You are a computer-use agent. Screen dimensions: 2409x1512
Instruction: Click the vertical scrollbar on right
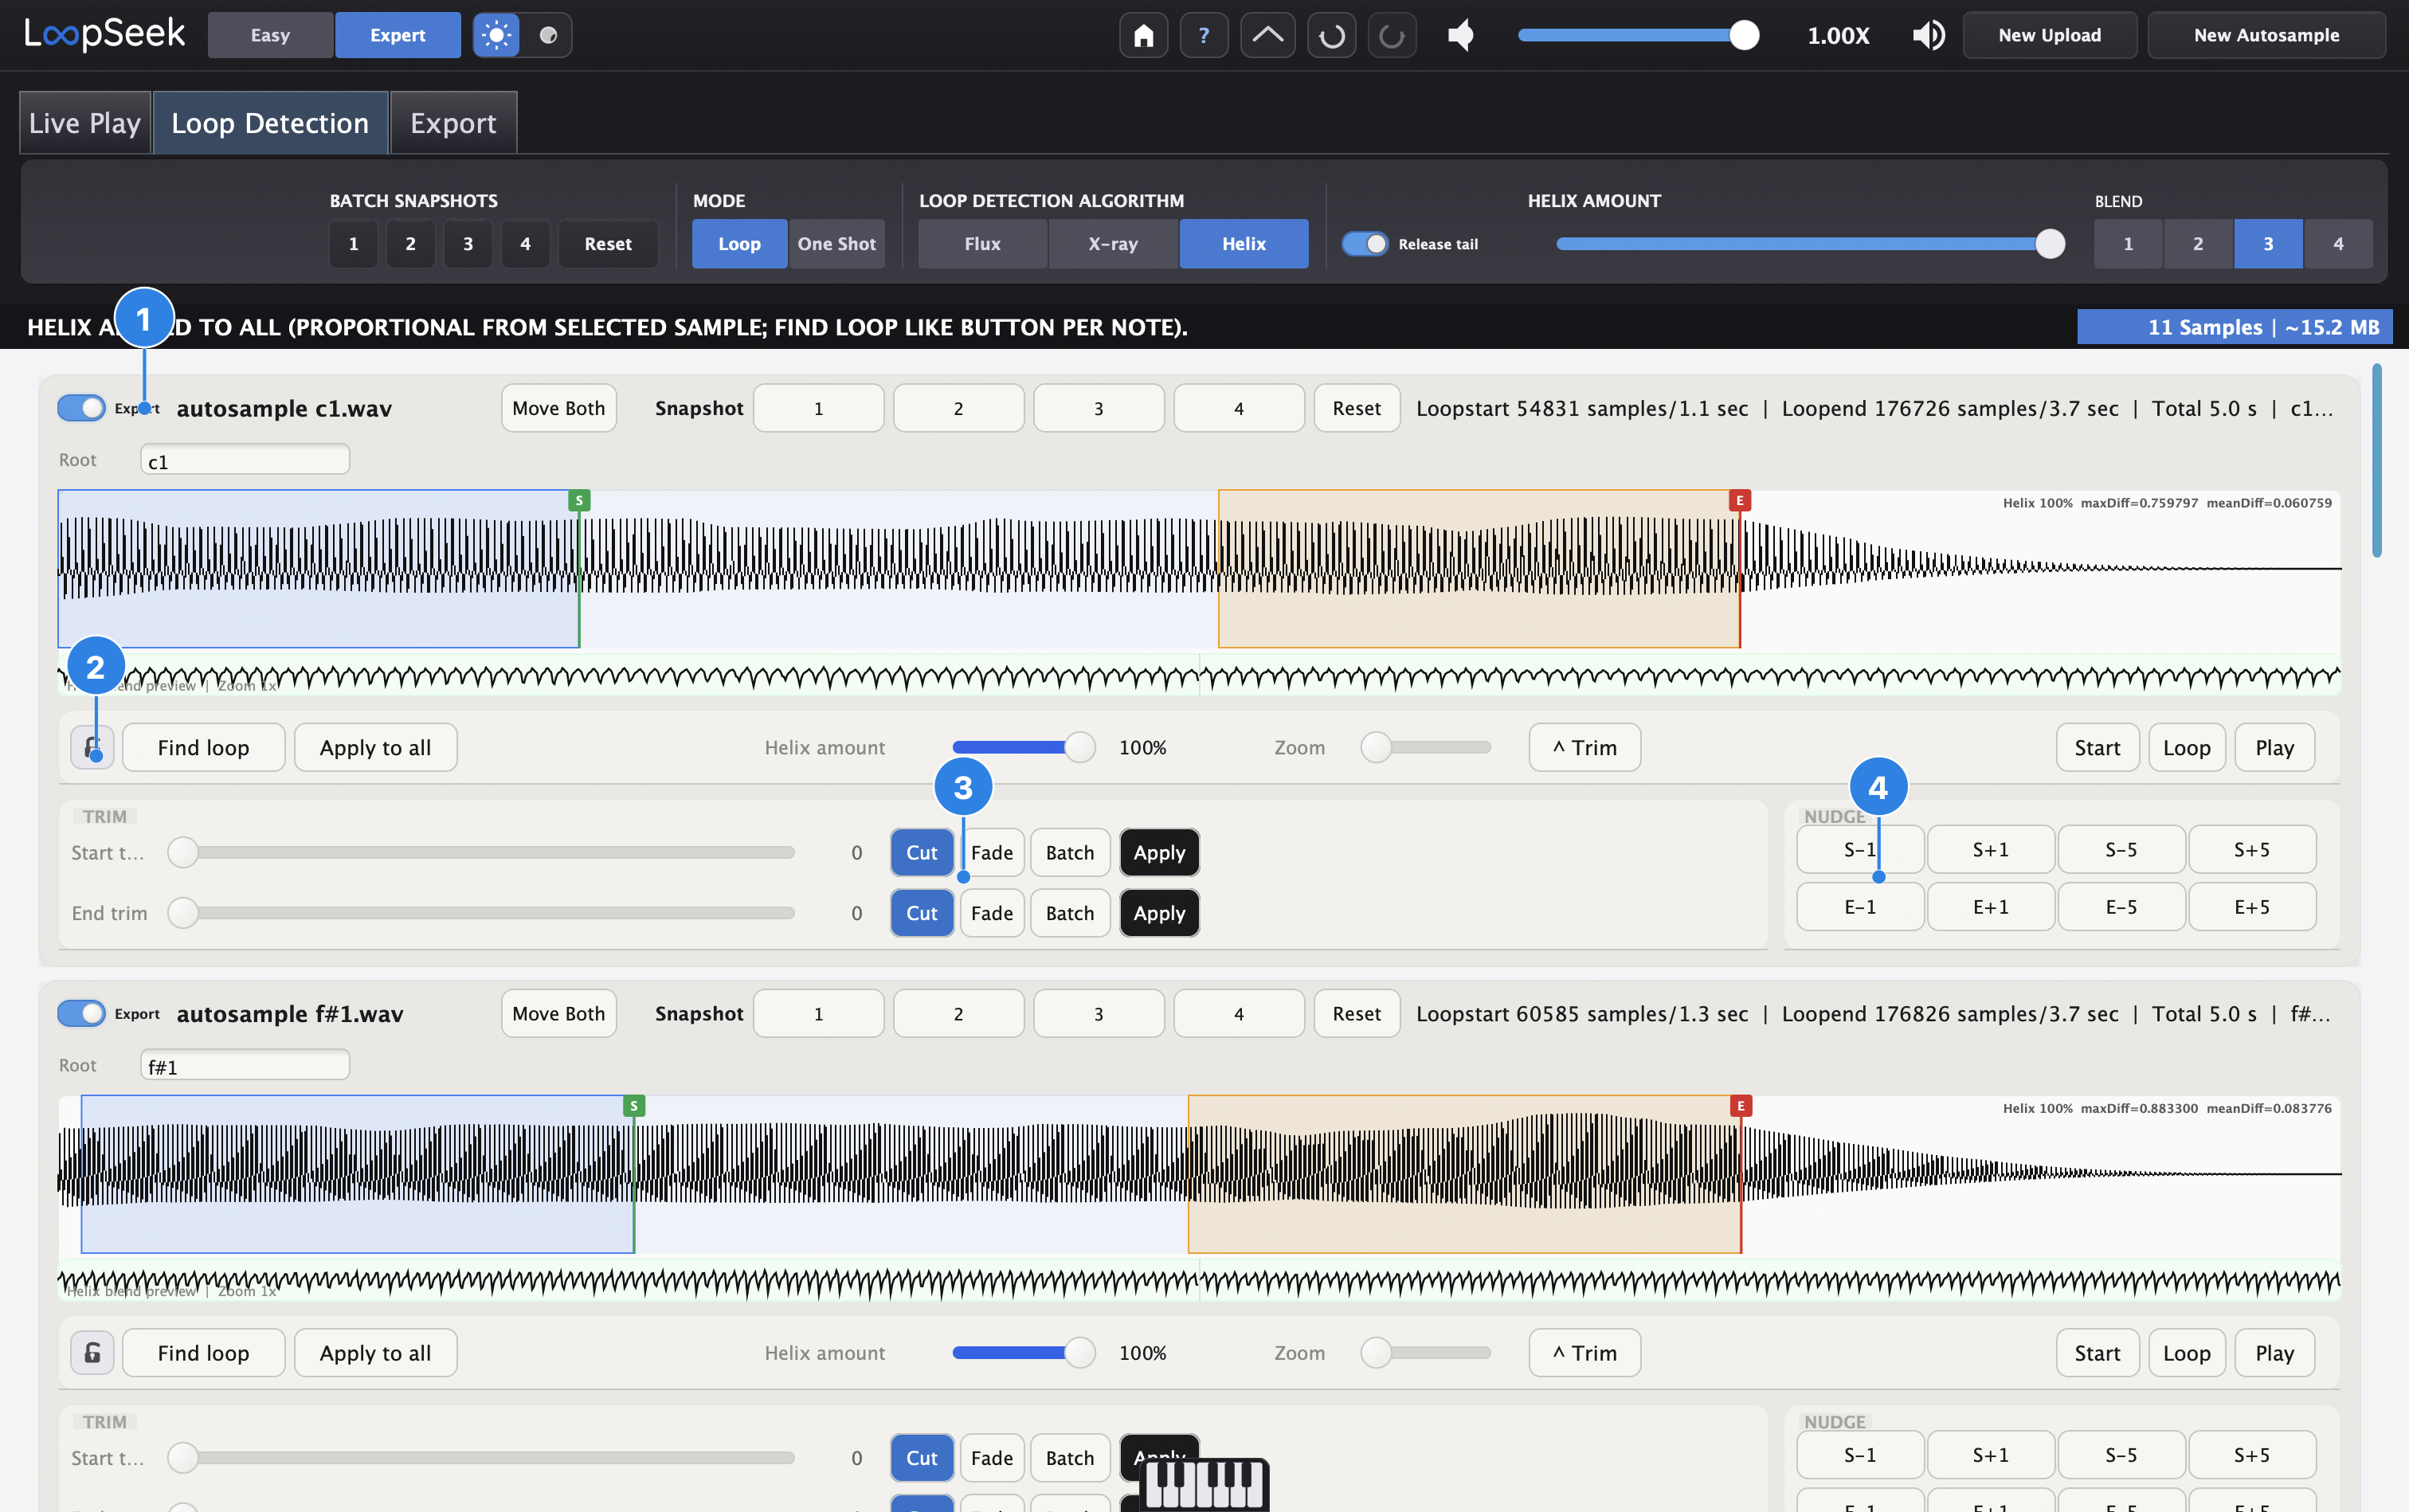(x=2377, y=460)
